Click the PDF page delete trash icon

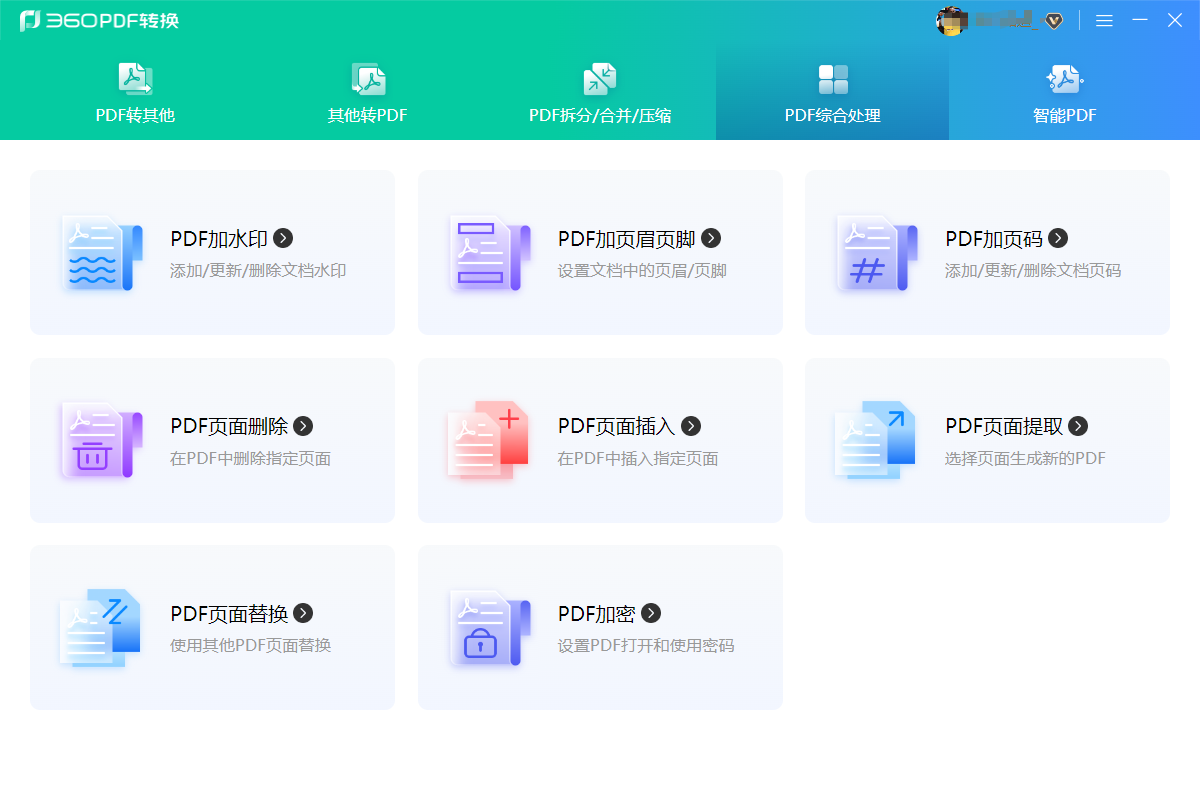tap(102, 440)
